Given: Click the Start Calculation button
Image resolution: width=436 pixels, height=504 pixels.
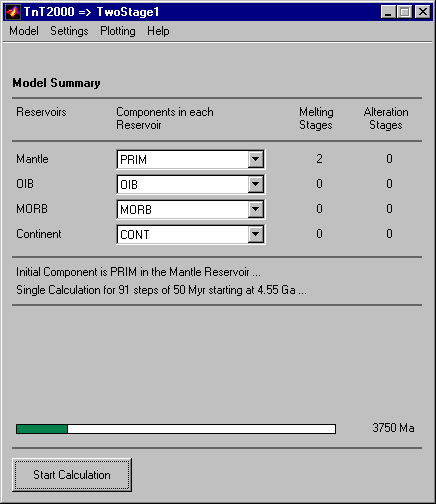Looking at the screenshot, I should pos(72,475).
